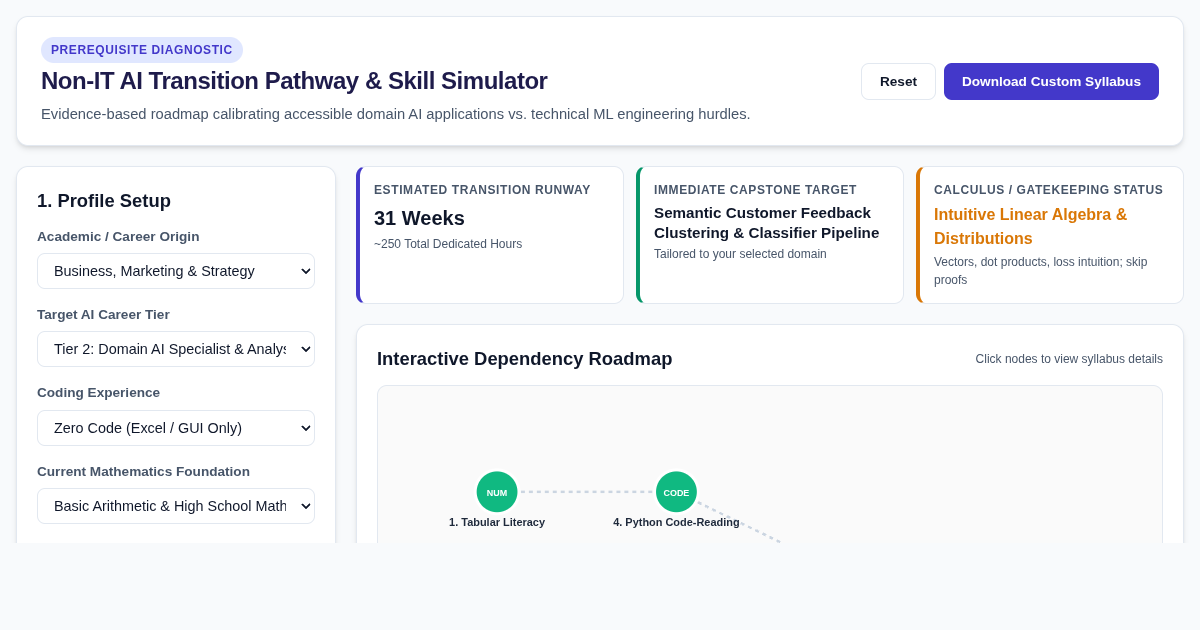Open Academic / Career Origin dropdown
The width and height of the screenshot is (1200, 630).
176,271
